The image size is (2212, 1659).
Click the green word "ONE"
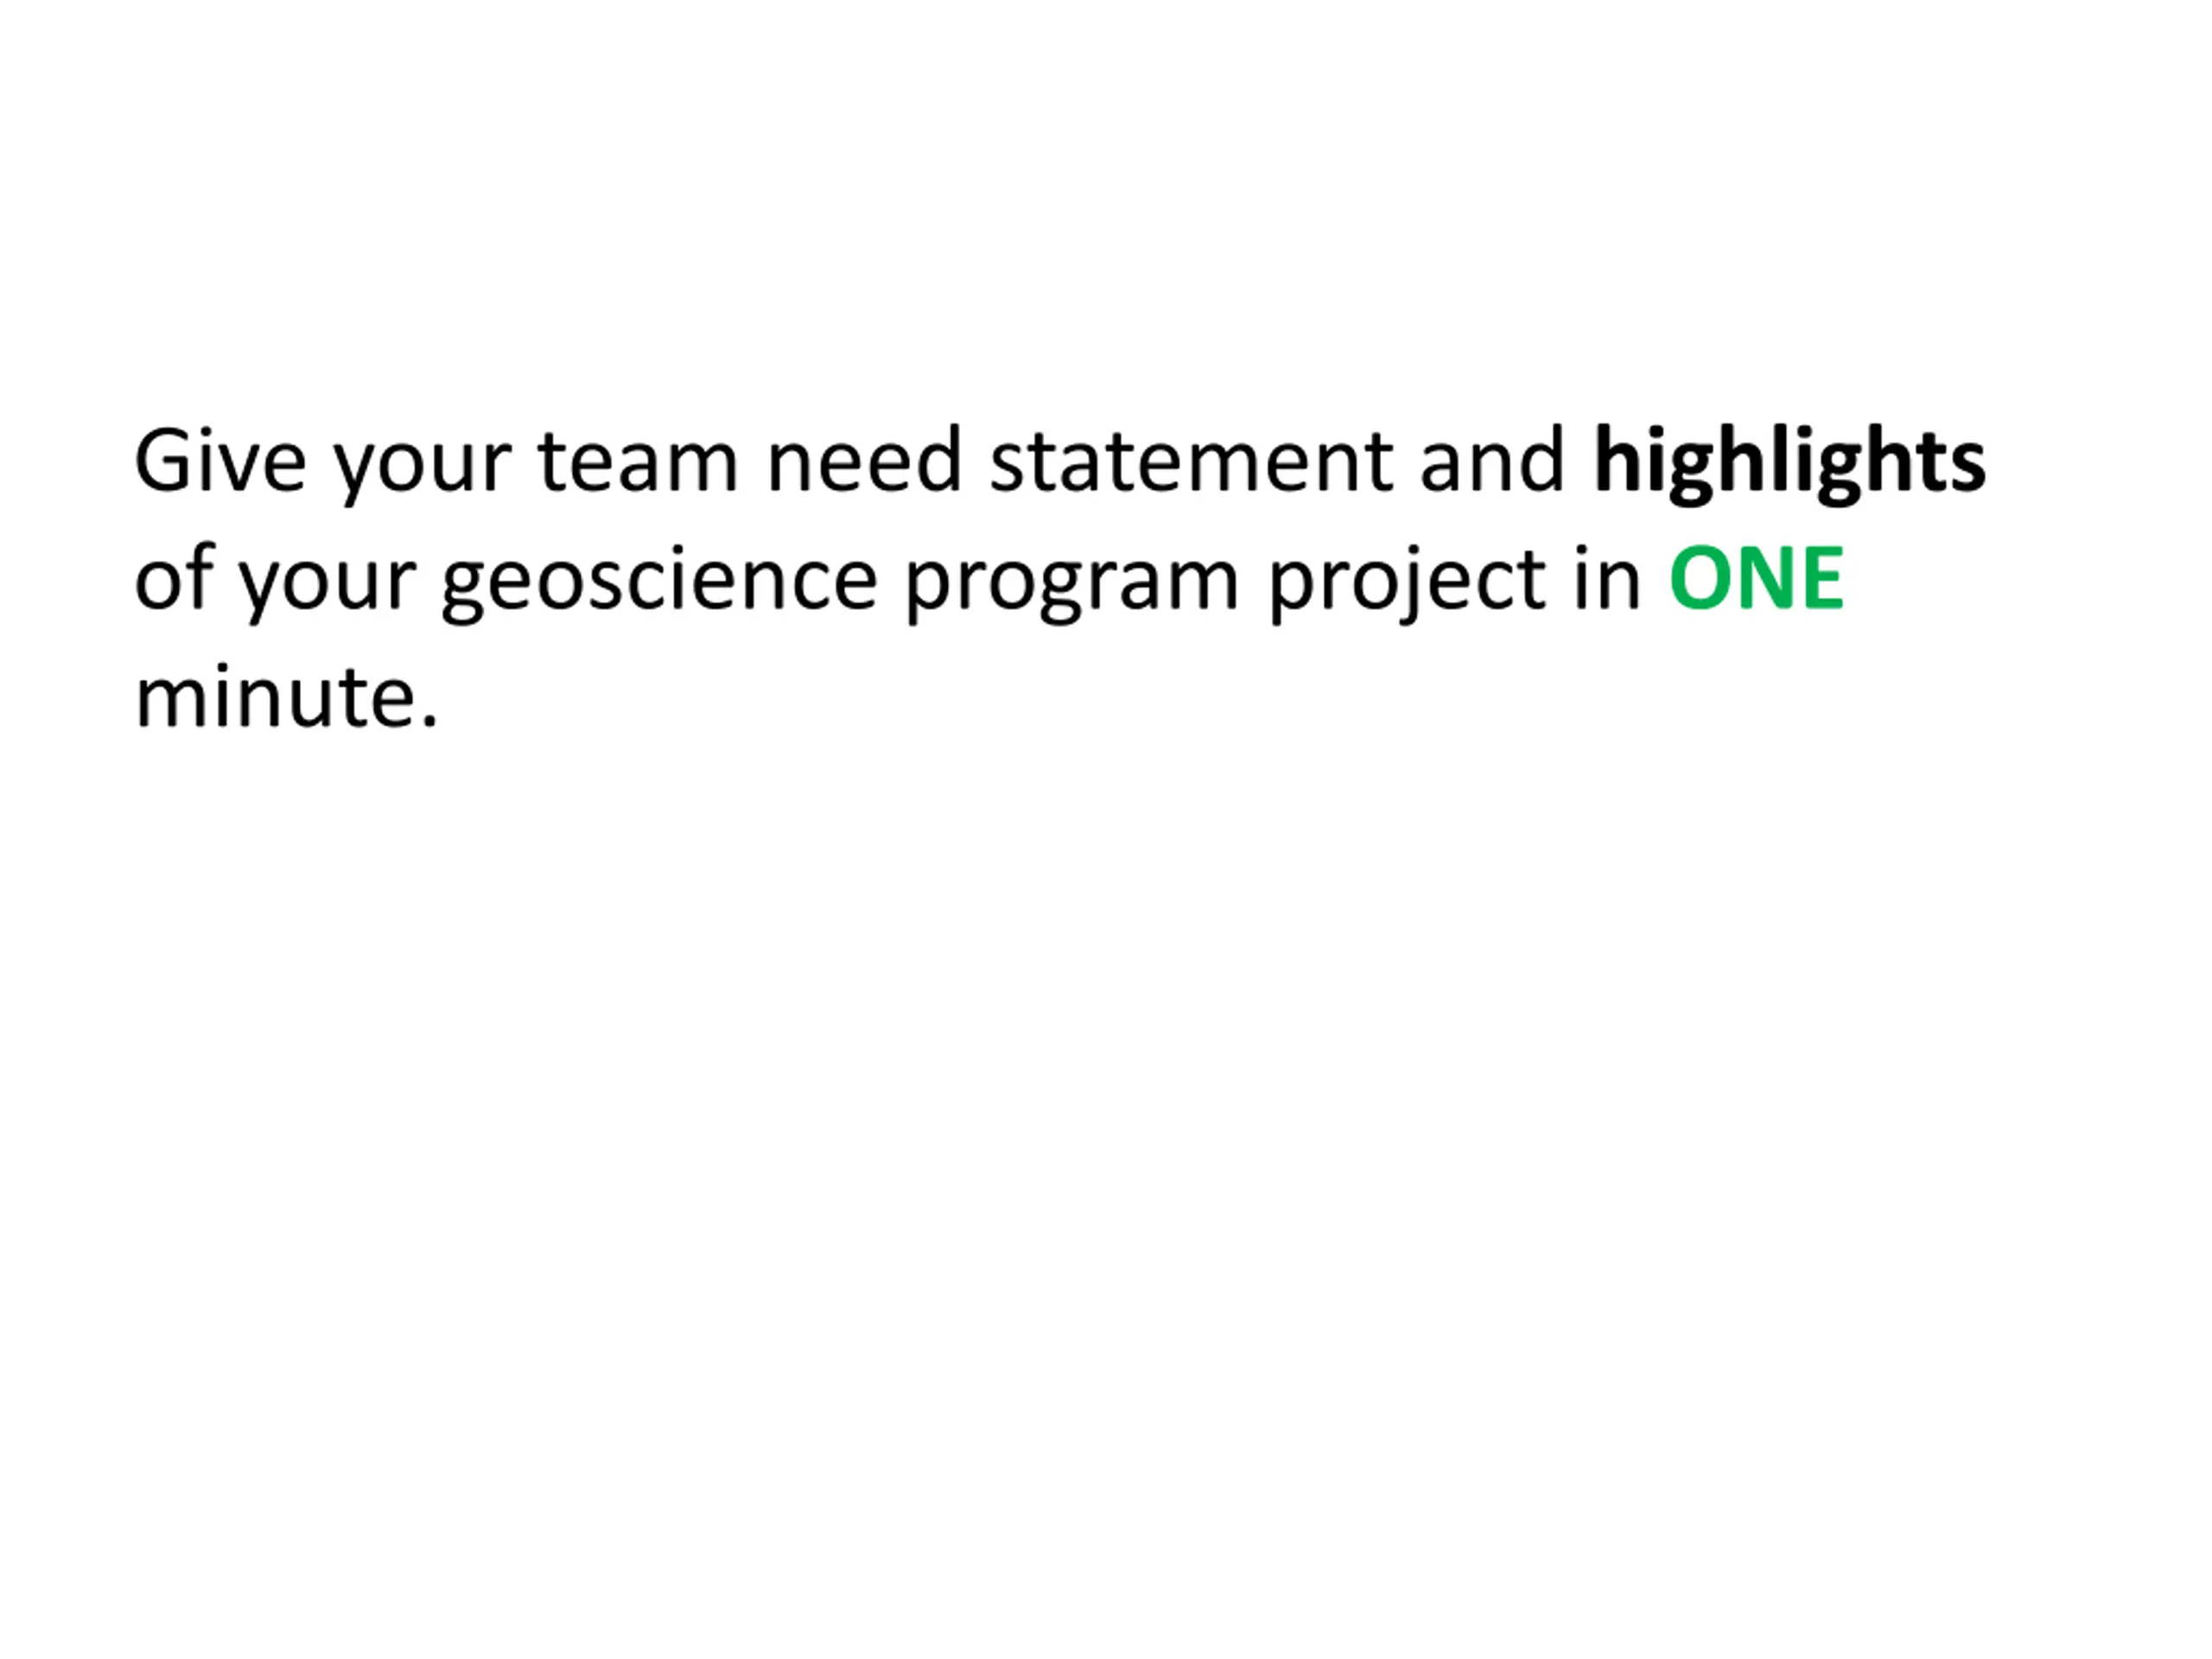click(1757, 579)
